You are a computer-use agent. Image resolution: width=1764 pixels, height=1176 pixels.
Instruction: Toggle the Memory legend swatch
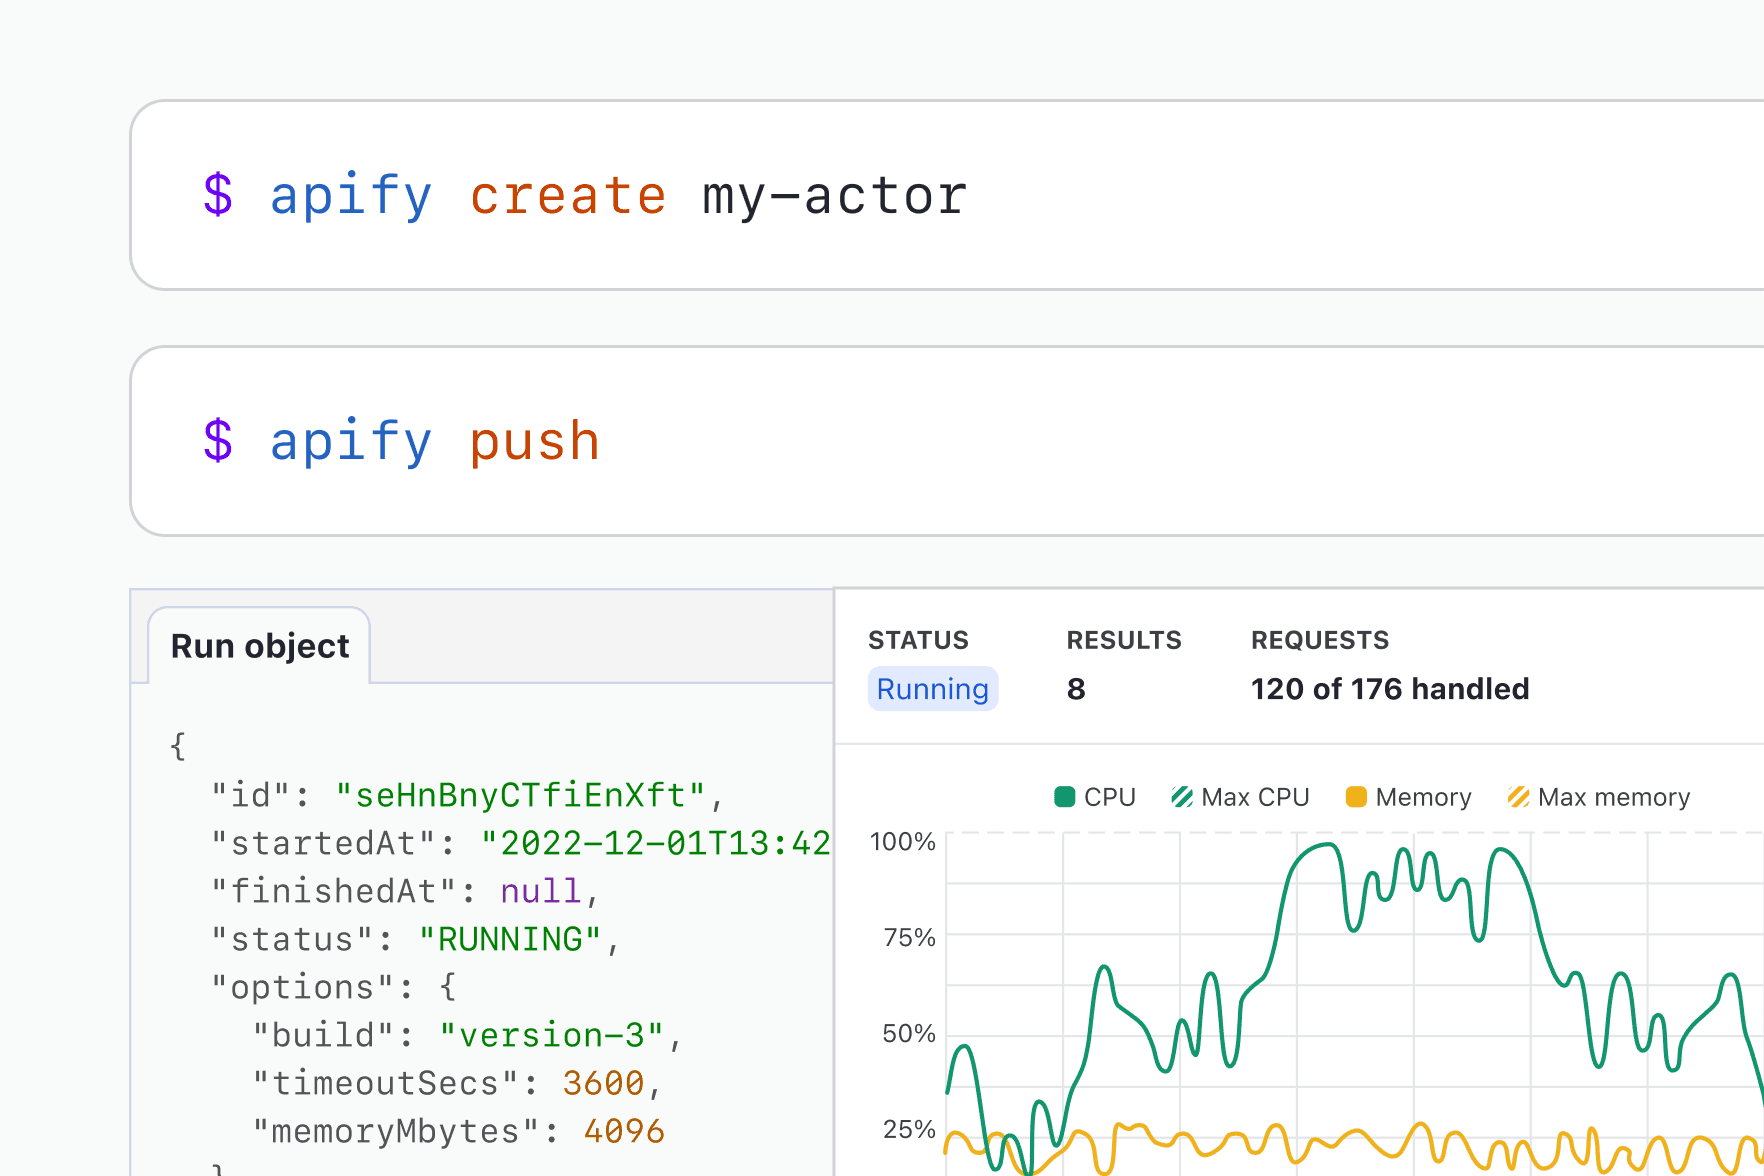[1356, 797]
